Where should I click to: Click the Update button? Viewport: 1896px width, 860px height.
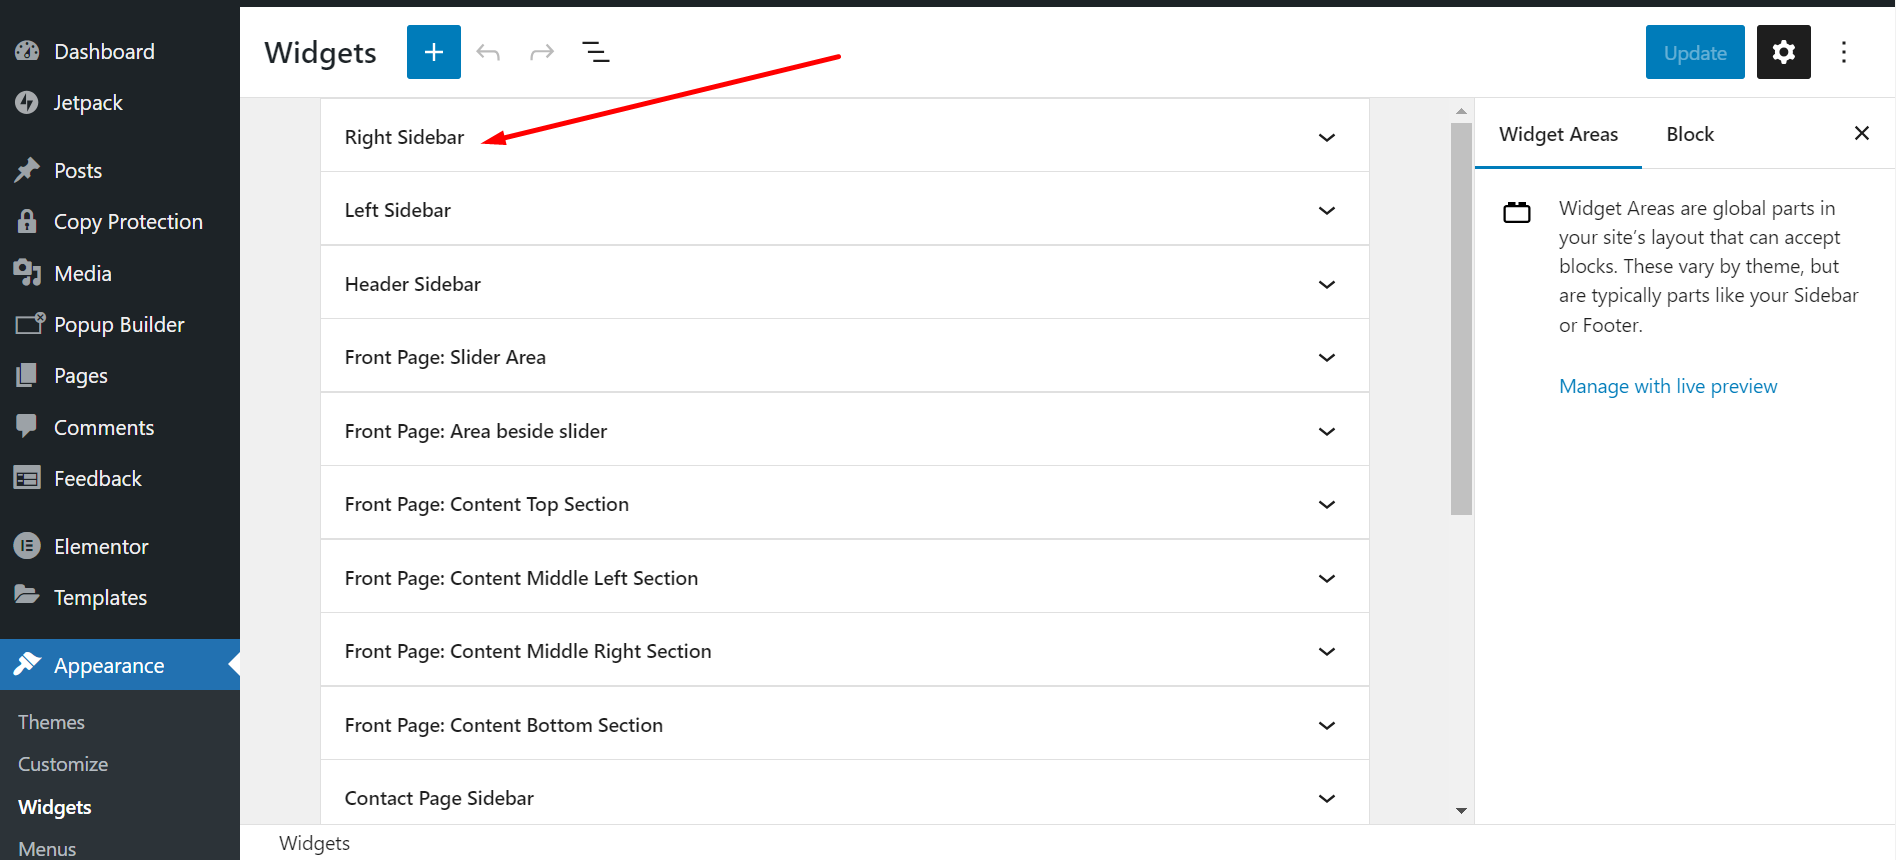pyautogui.click(x=1694, y=53)
